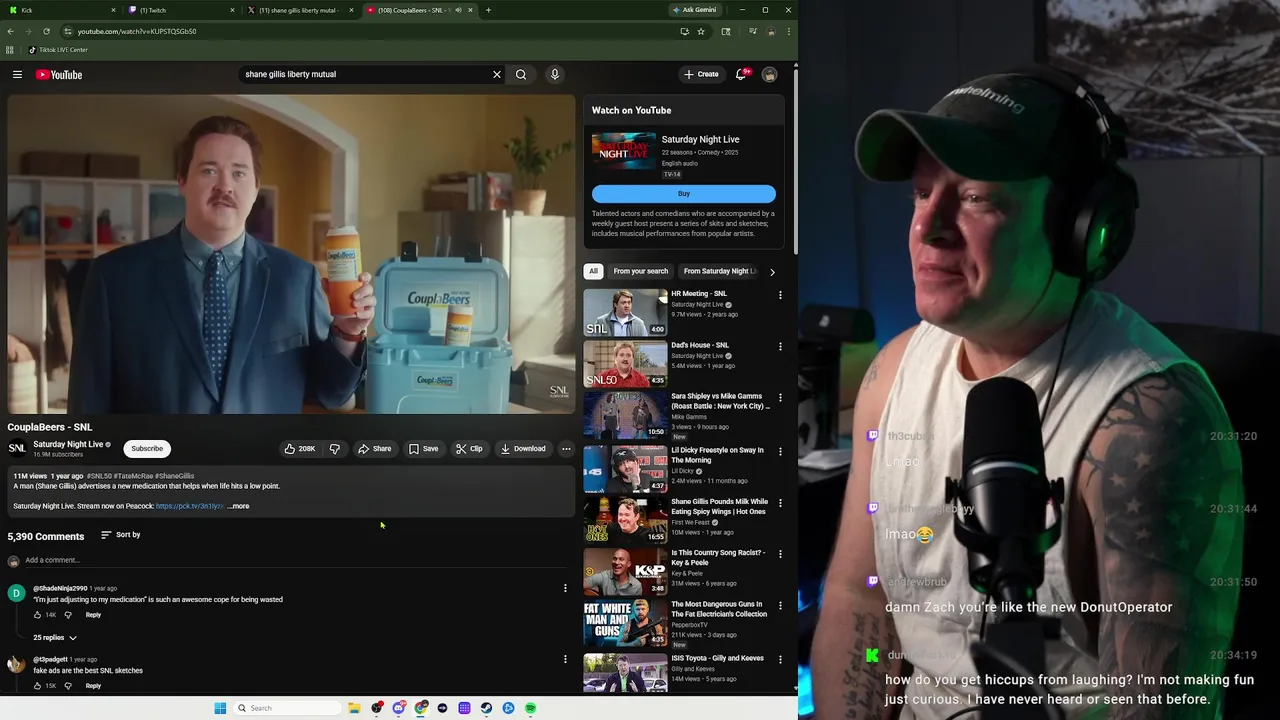Click the Windows taskbar Search box

pos(287,708)
